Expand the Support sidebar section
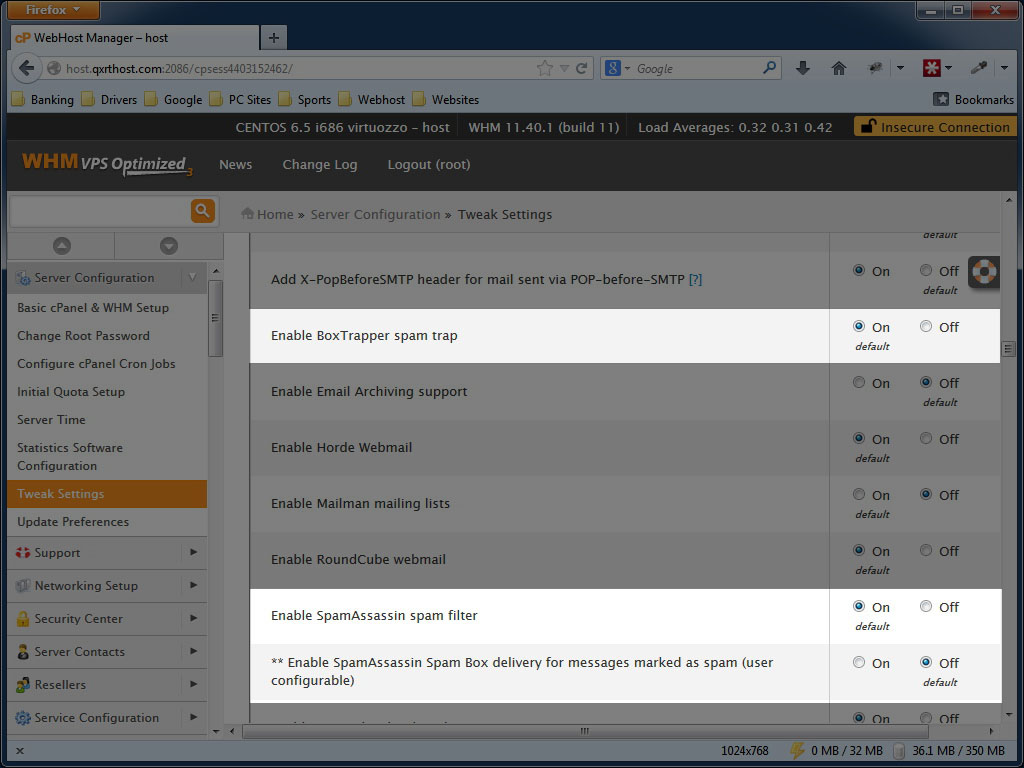Viewport: 1024px width, 768px height. coord(193,552)
